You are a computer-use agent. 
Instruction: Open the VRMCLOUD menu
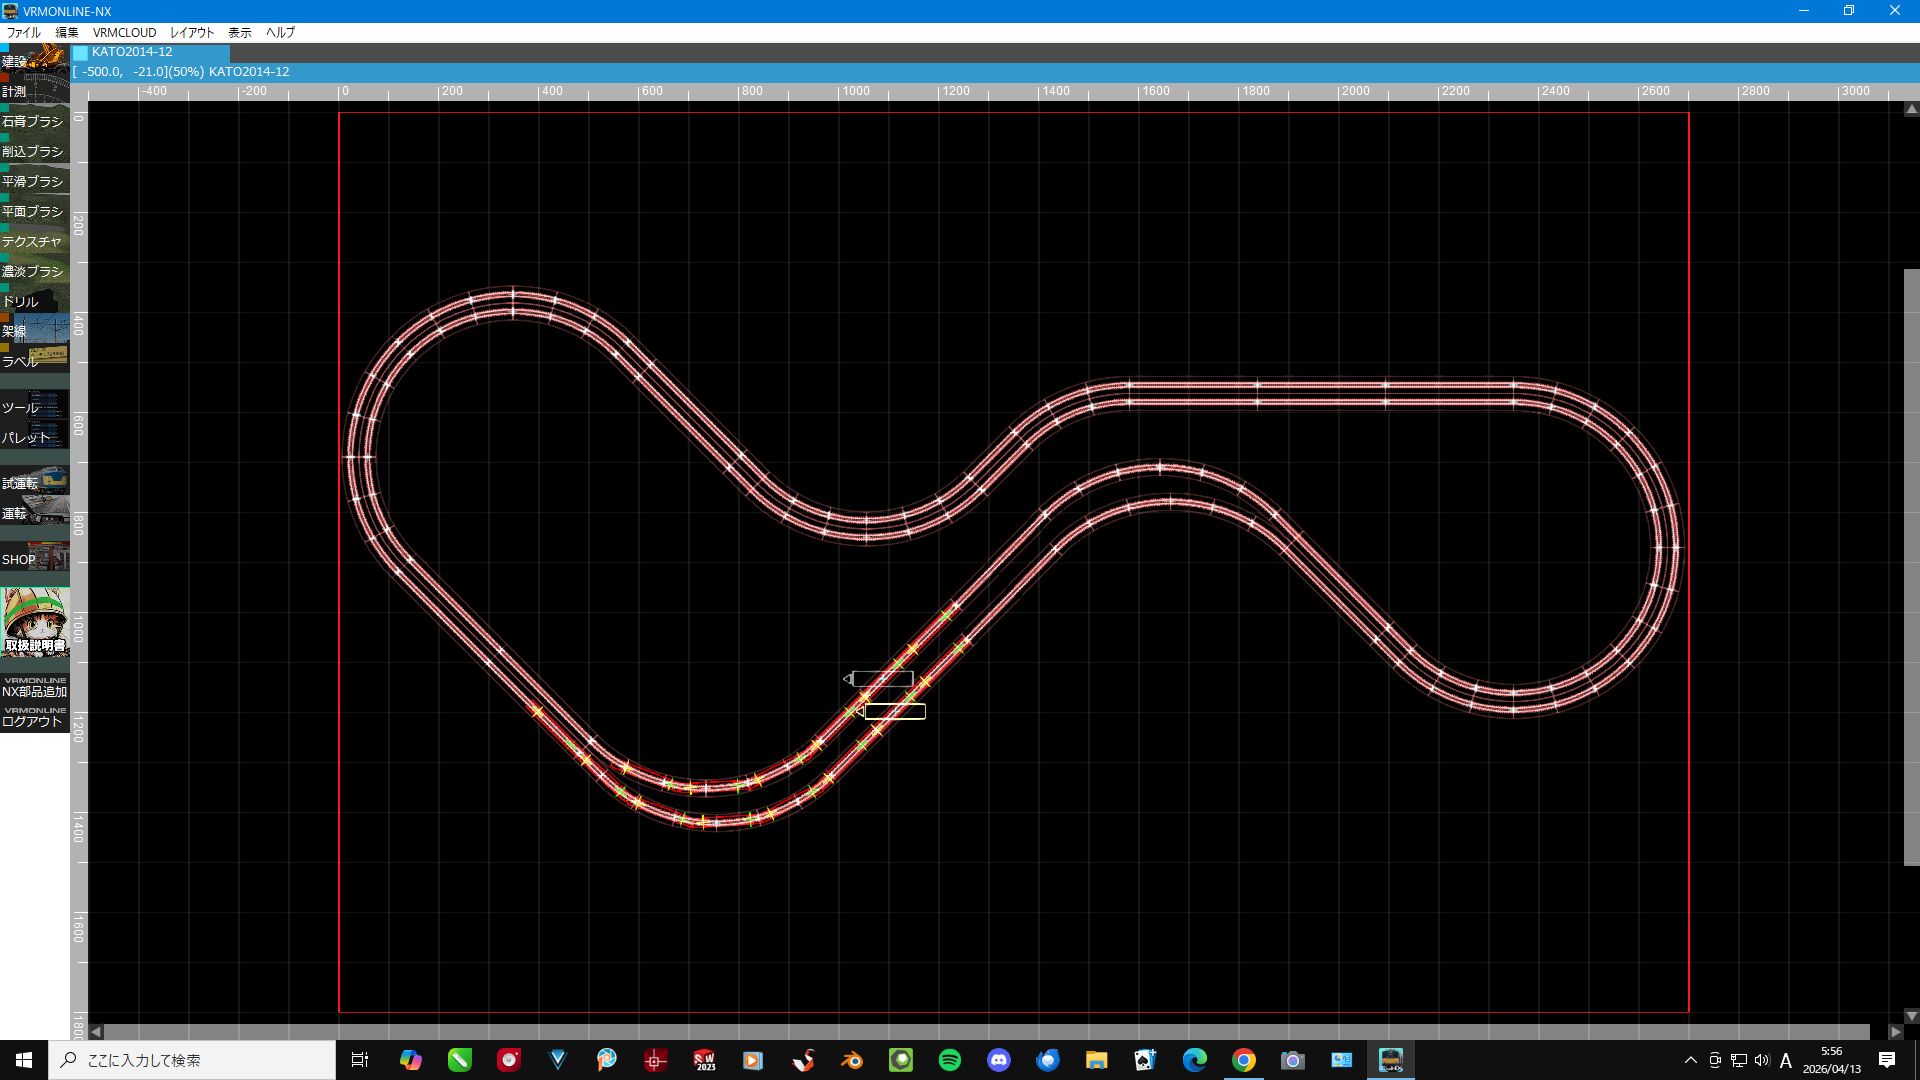tap(125, 32)
